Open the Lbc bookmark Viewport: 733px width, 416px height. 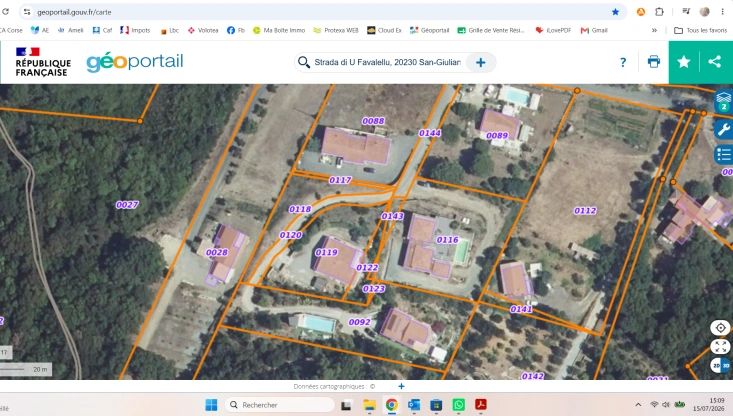click(x=170, y=30)
